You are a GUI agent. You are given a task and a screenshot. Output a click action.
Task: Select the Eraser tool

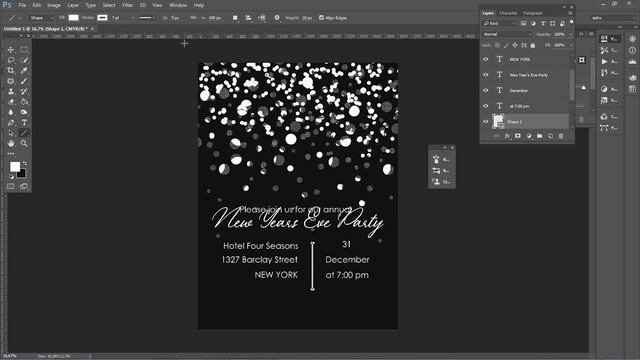tap(11, 102)
